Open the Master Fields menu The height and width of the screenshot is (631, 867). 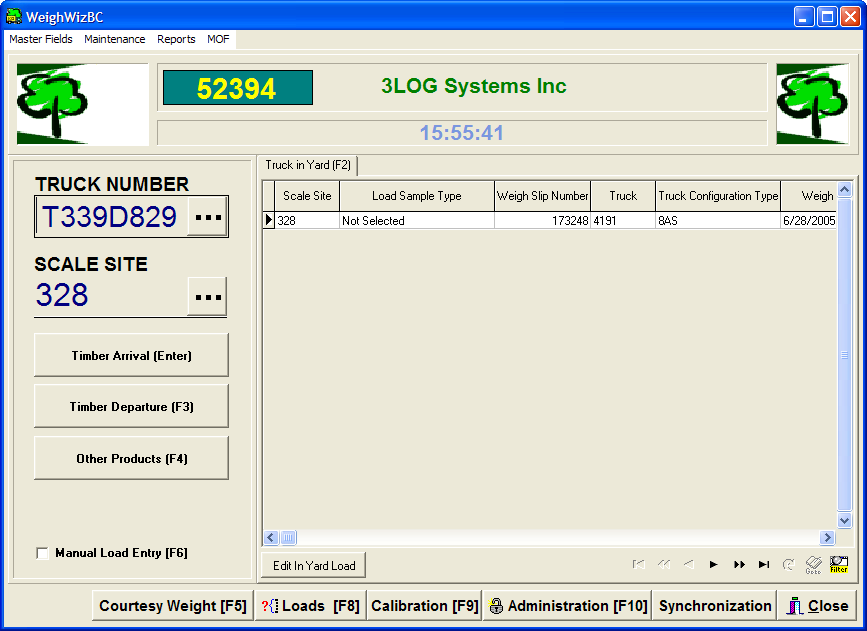pos(41,39)
